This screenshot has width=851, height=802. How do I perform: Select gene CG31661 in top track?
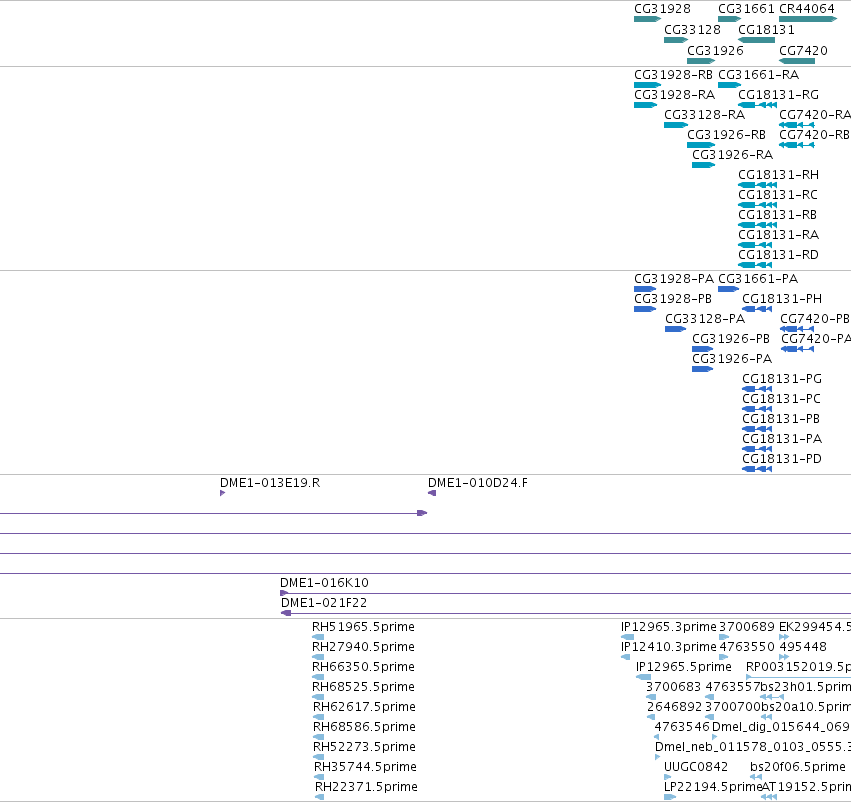[729, 19]
